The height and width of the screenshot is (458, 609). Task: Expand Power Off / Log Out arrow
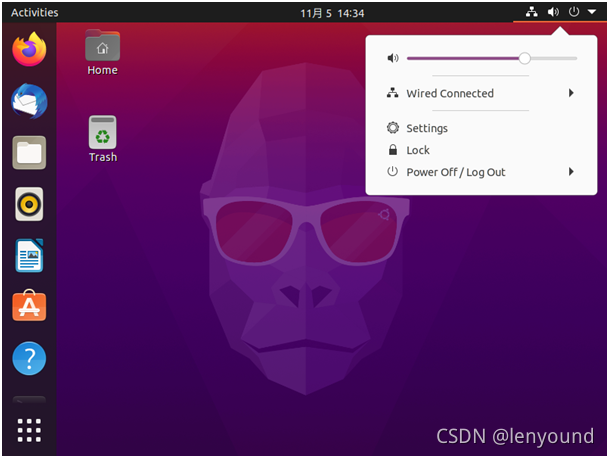pyautogui.click(x=571, y=172)
